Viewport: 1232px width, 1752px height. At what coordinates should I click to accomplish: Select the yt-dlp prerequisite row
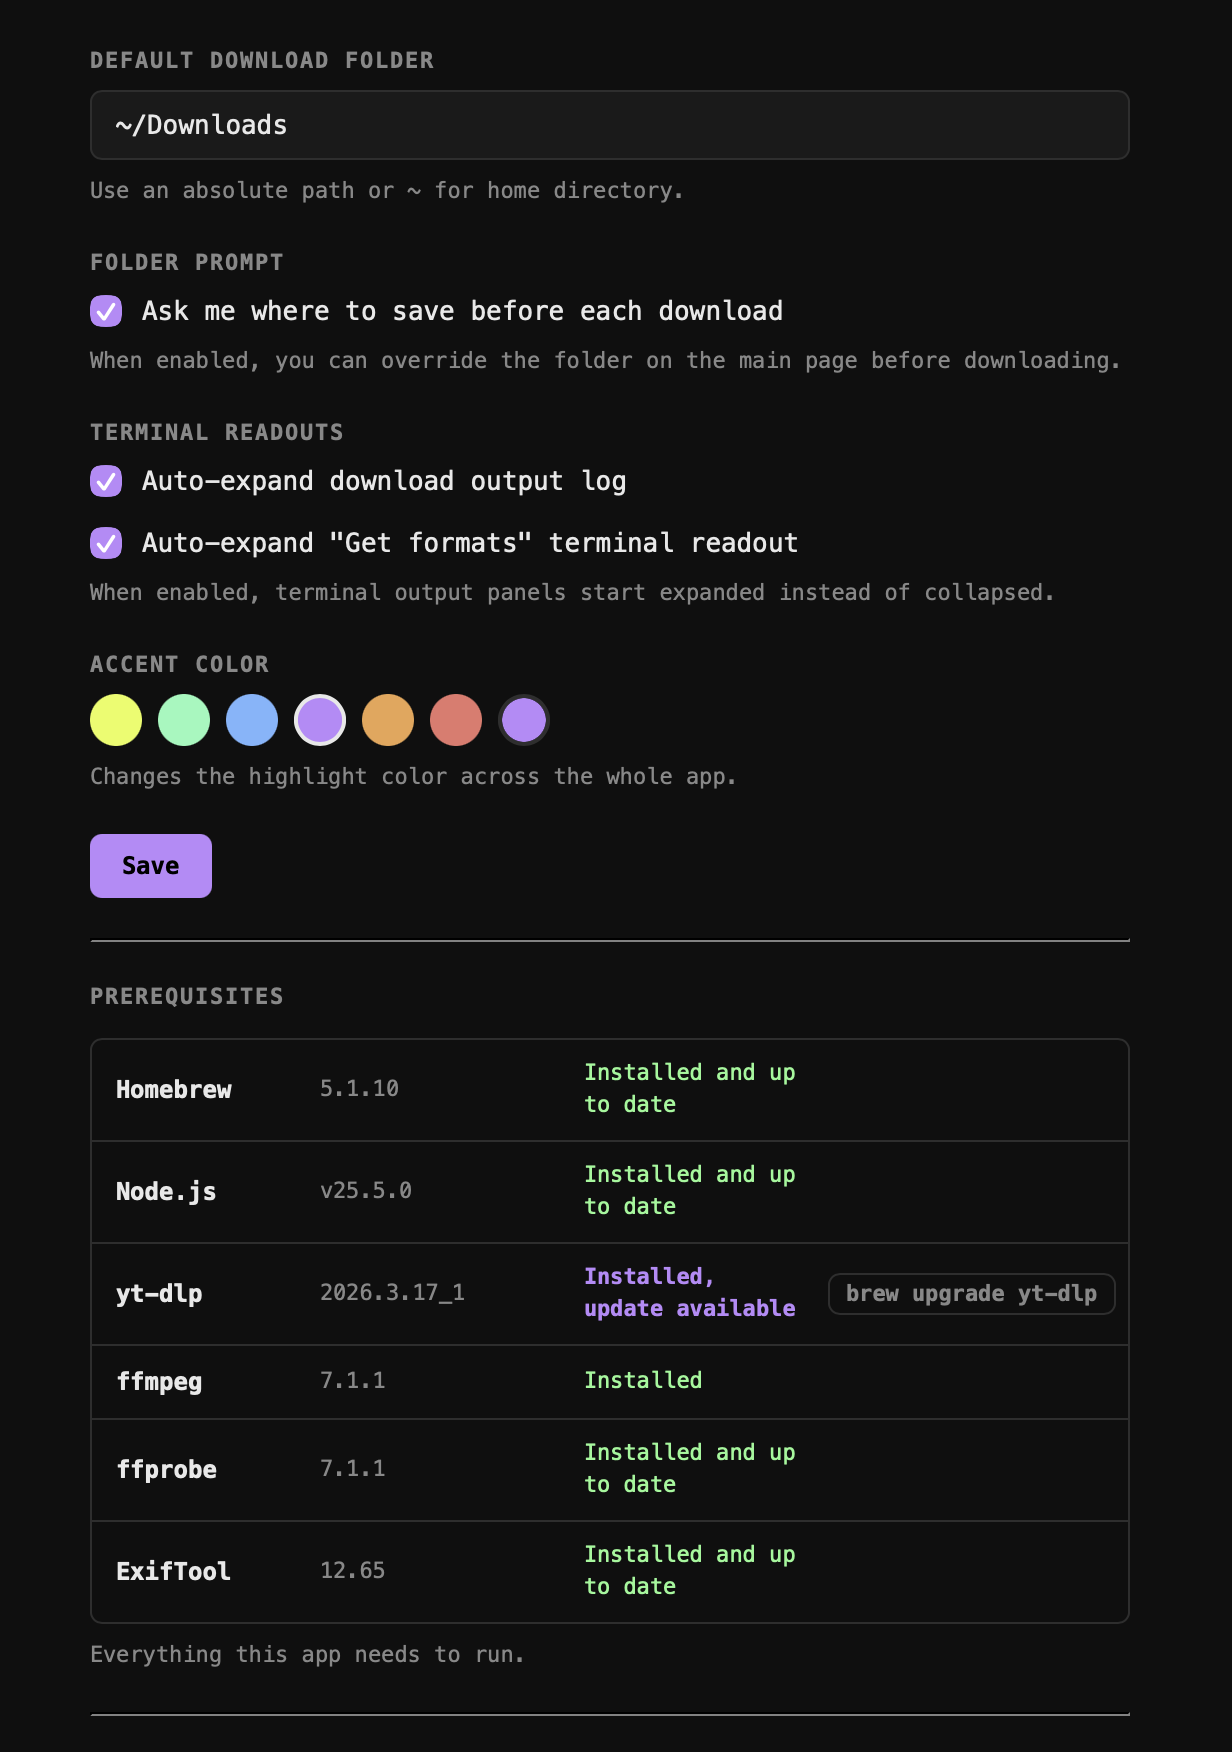[610, 1294]
